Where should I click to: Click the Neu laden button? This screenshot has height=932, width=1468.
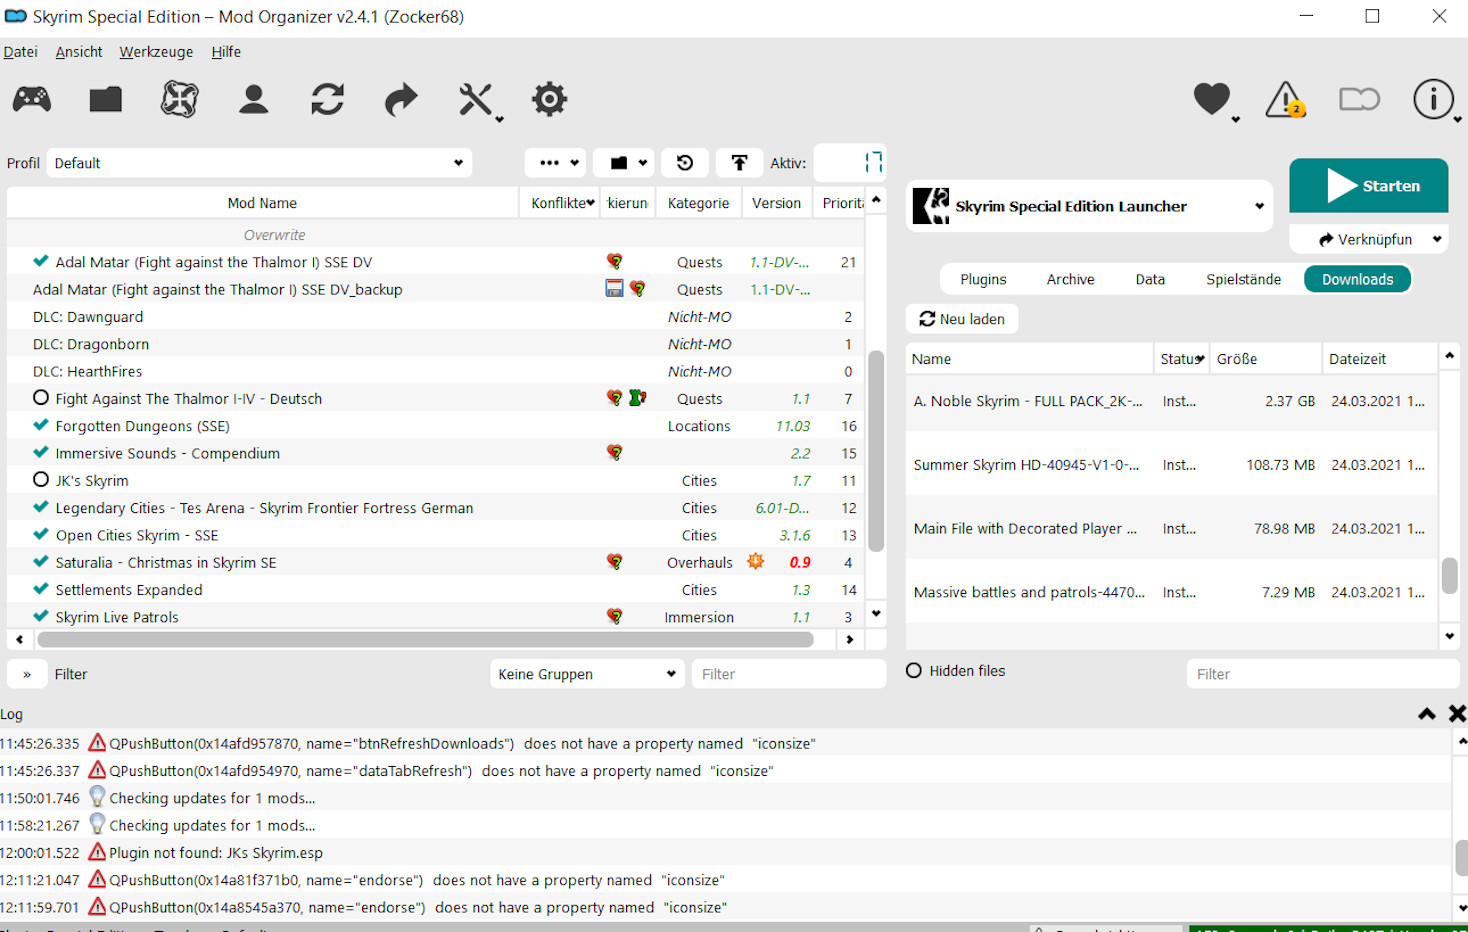coord(962,319)
